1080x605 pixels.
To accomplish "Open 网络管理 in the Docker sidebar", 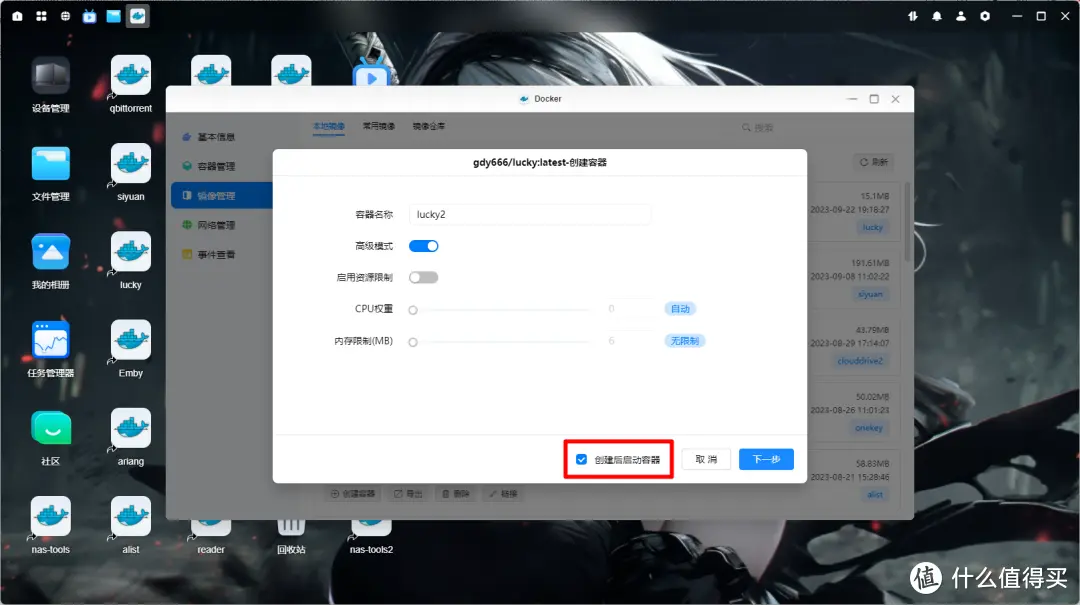I will (x=219, y=222).
